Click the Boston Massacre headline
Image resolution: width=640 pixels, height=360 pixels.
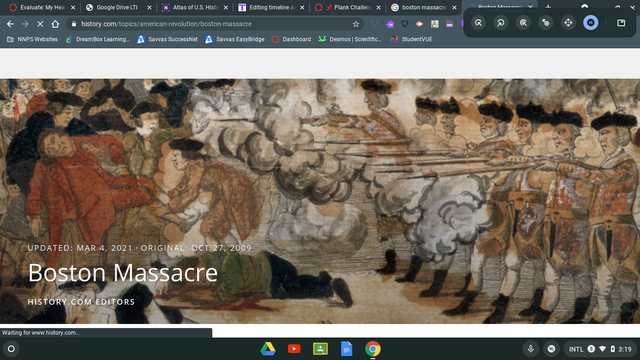click(x=122, y=273)
